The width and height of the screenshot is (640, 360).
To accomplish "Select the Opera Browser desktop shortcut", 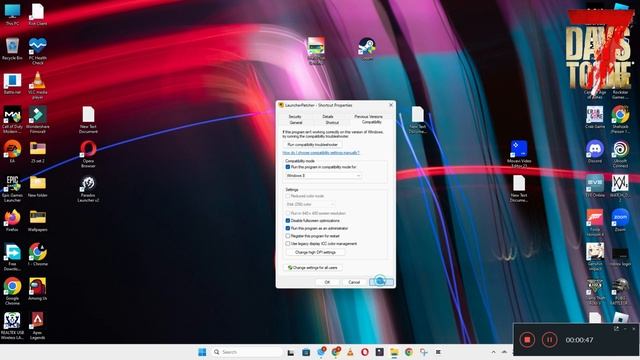I will pyautogui.click(x=88, y=153).
